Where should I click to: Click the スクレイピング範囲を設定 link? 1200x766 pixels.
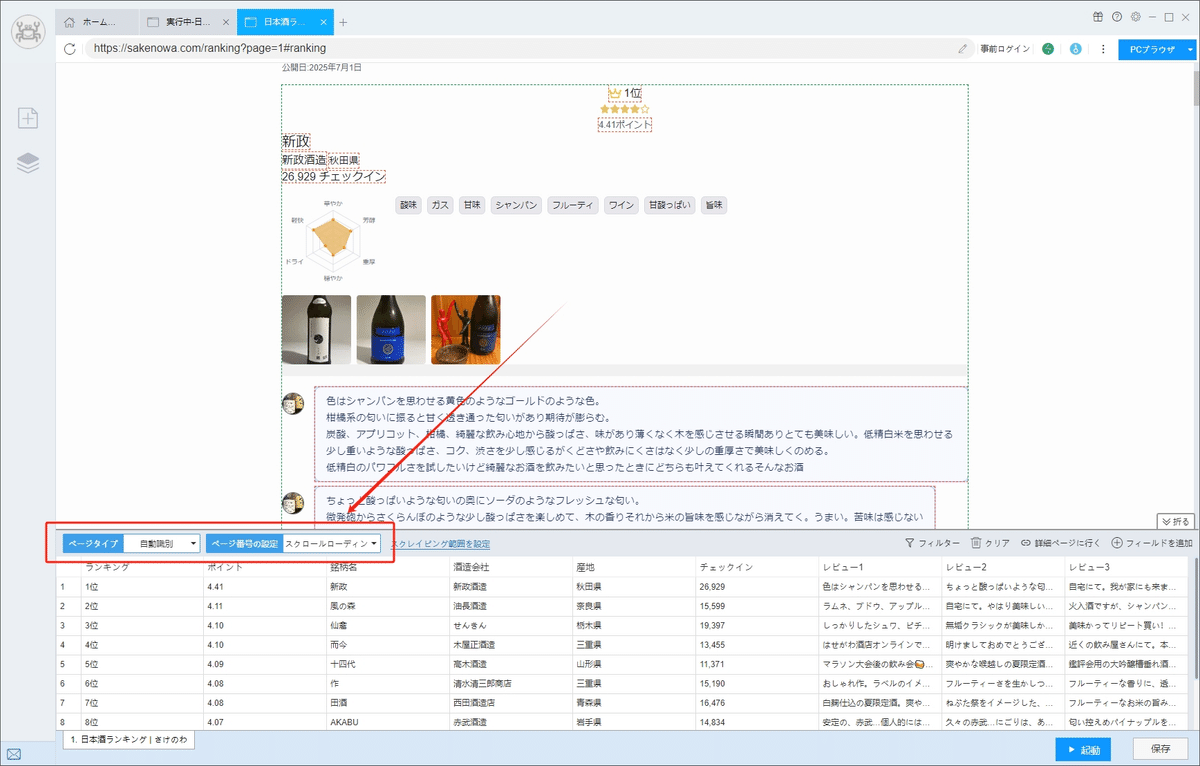(x=440, y=544)
